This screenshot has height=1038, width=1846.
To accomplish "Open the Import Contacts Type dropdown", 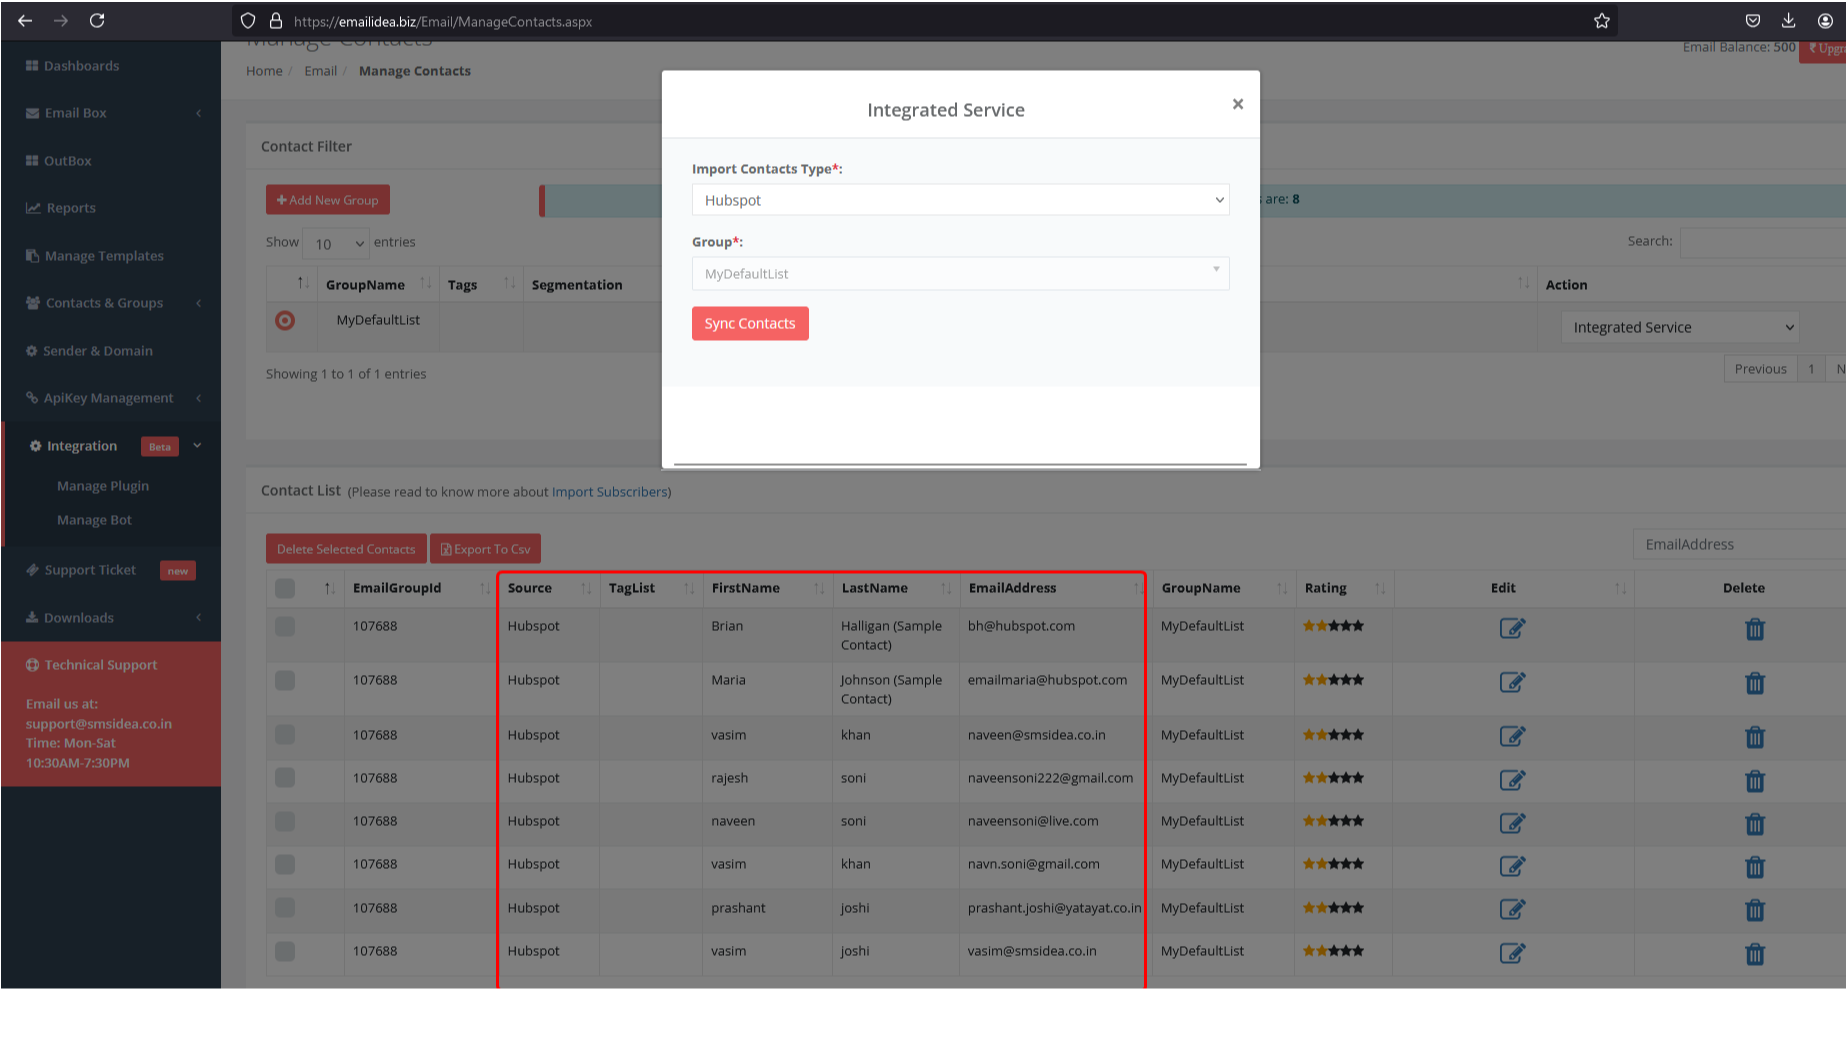I will click(959, 200).
